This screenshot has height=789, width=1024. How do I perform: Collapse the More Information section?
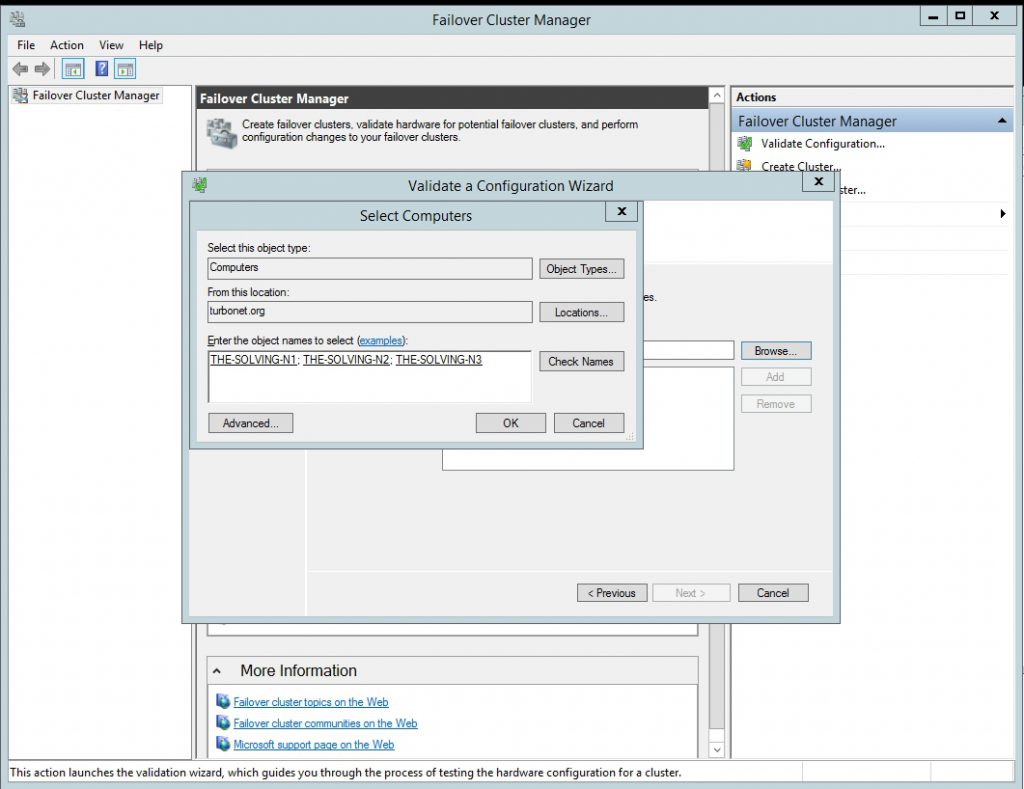[216, 670]
